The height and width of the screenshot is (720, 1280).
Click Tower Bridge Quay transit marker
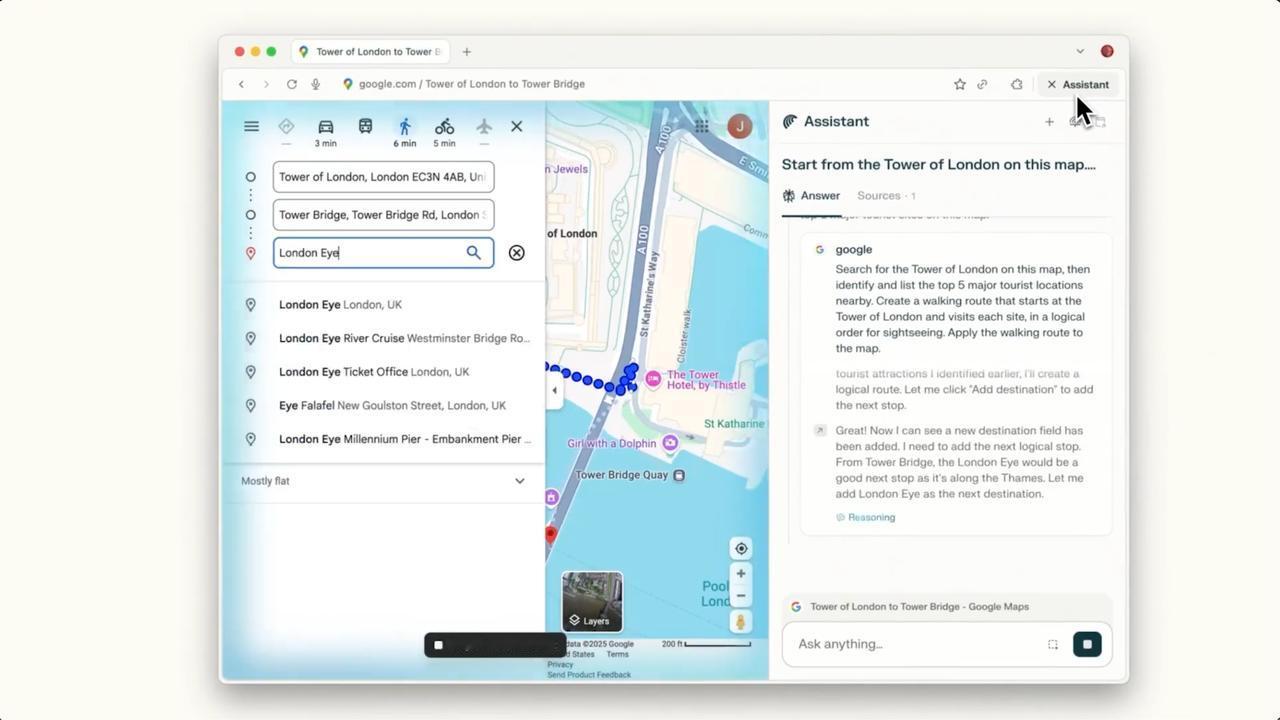pos(679,475)
